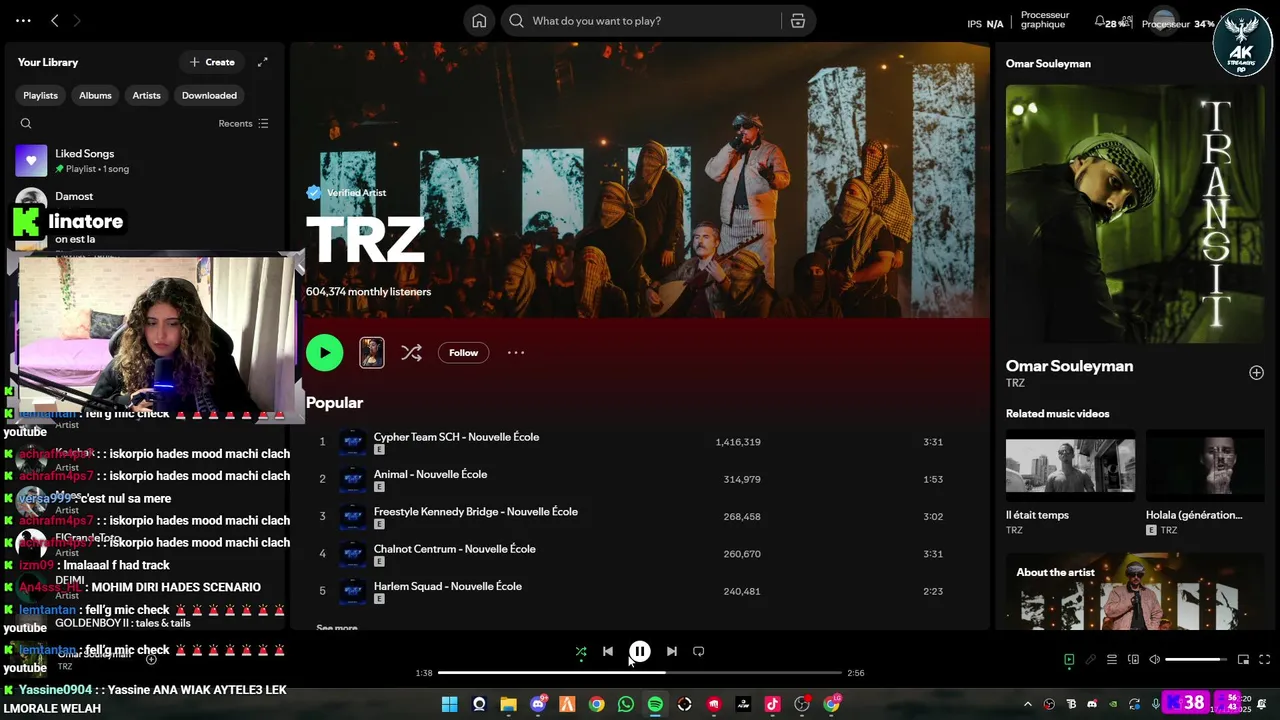Skip to the previous track
Viewport: 1280px width, 720px height.
[608, 651]
